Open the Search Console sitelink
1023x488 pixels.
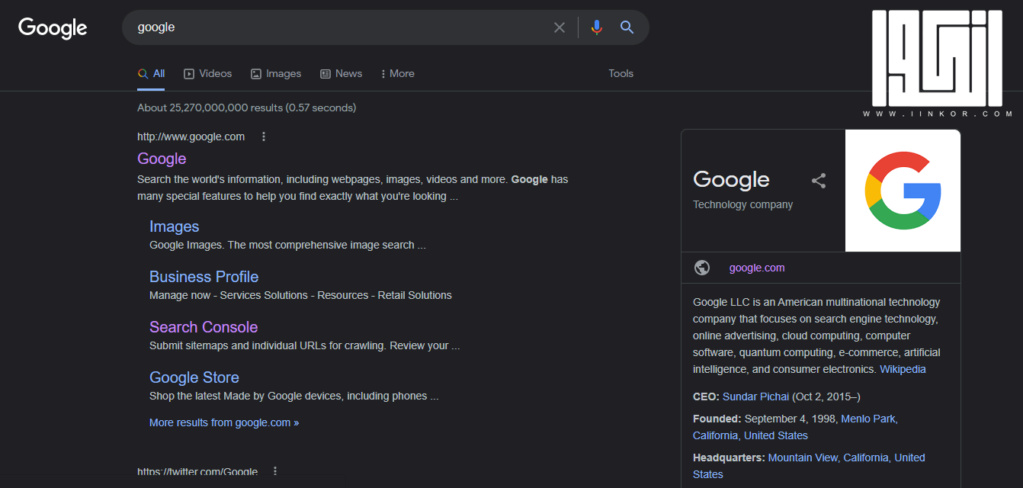pyautogui.click(x=204, y=327)
